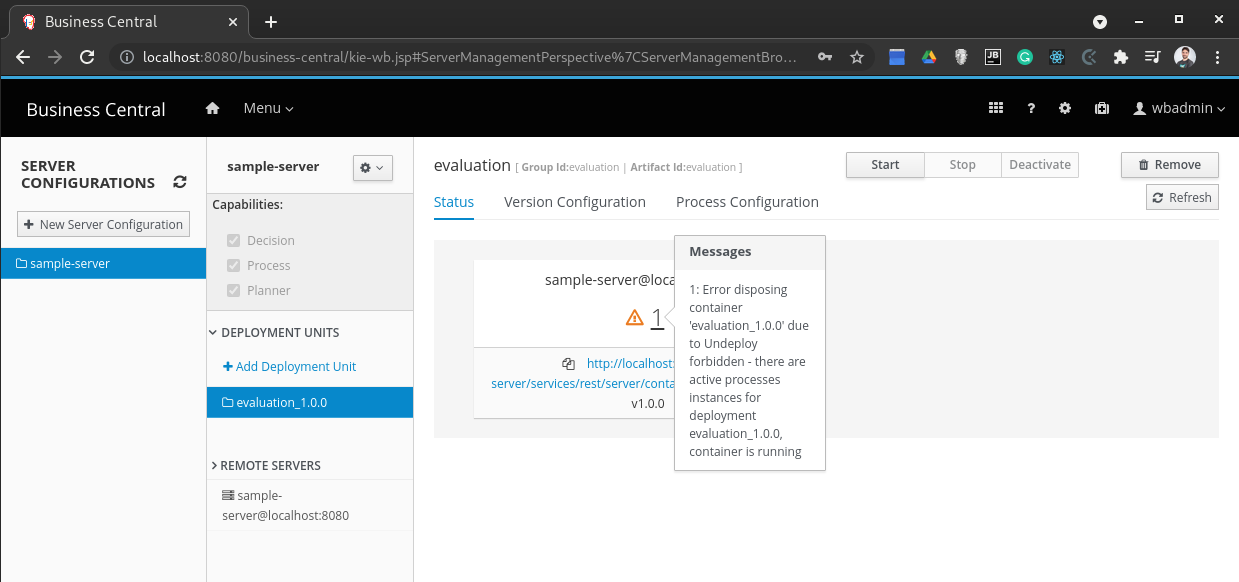Click the Deactivate button

tap(1040, 165)
